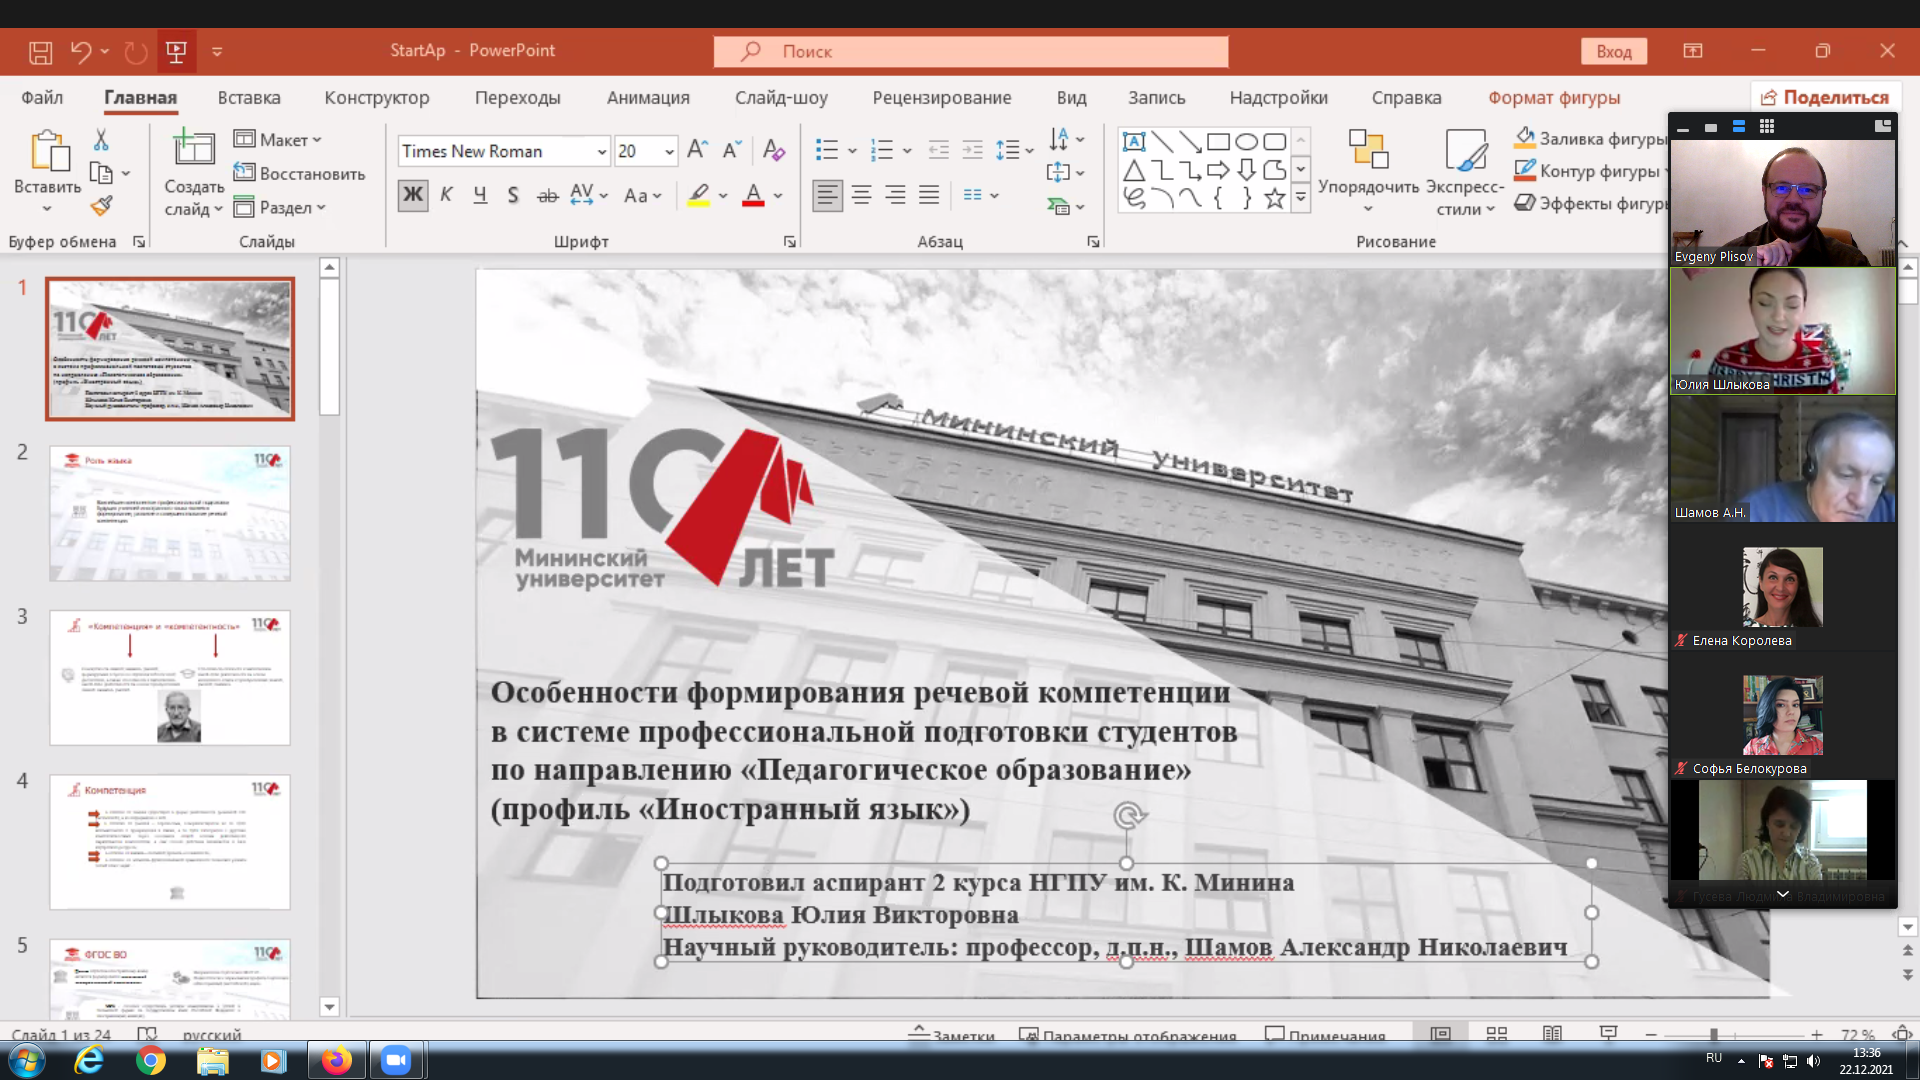Select the oval shape
The image size is (1920, 1080).
(x=1246, y=142)
